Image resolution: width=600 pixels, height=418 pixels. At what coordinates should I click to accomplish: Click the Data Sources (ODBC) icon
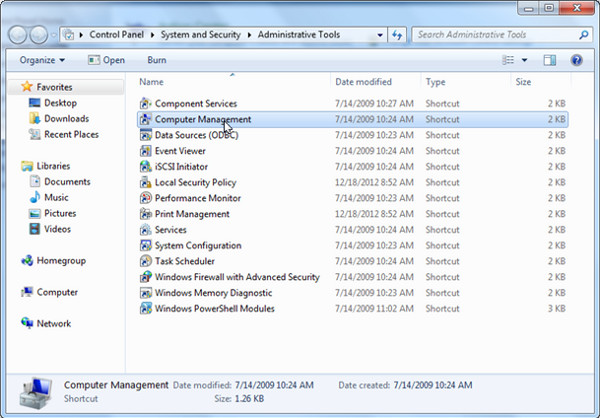coord(145,135)
